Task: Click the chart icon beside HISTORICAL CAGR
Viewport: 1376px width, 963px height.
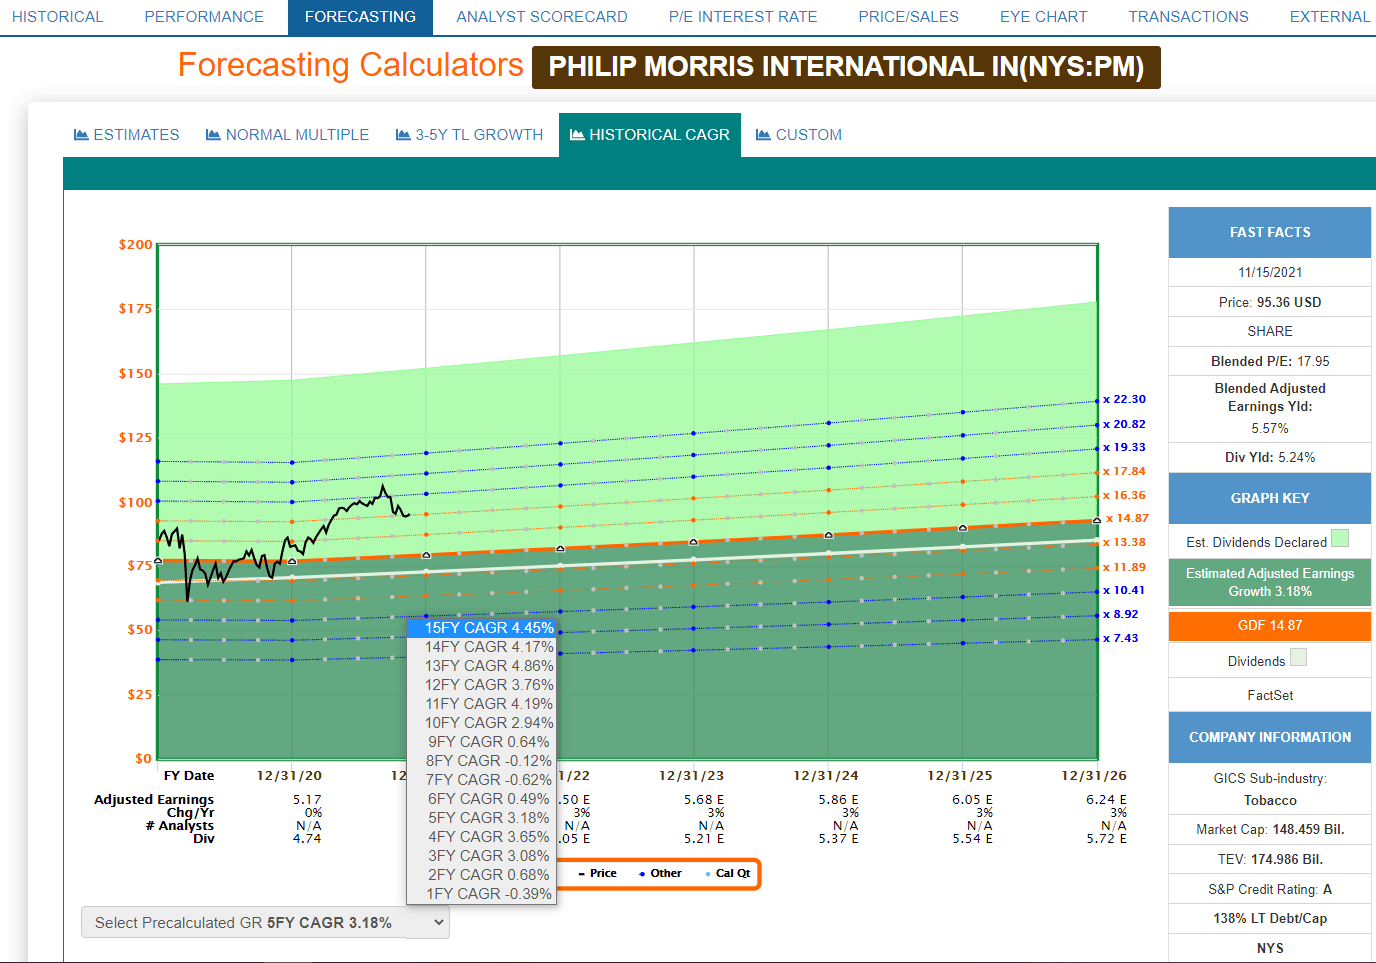Action: click(x=577, y=135)
